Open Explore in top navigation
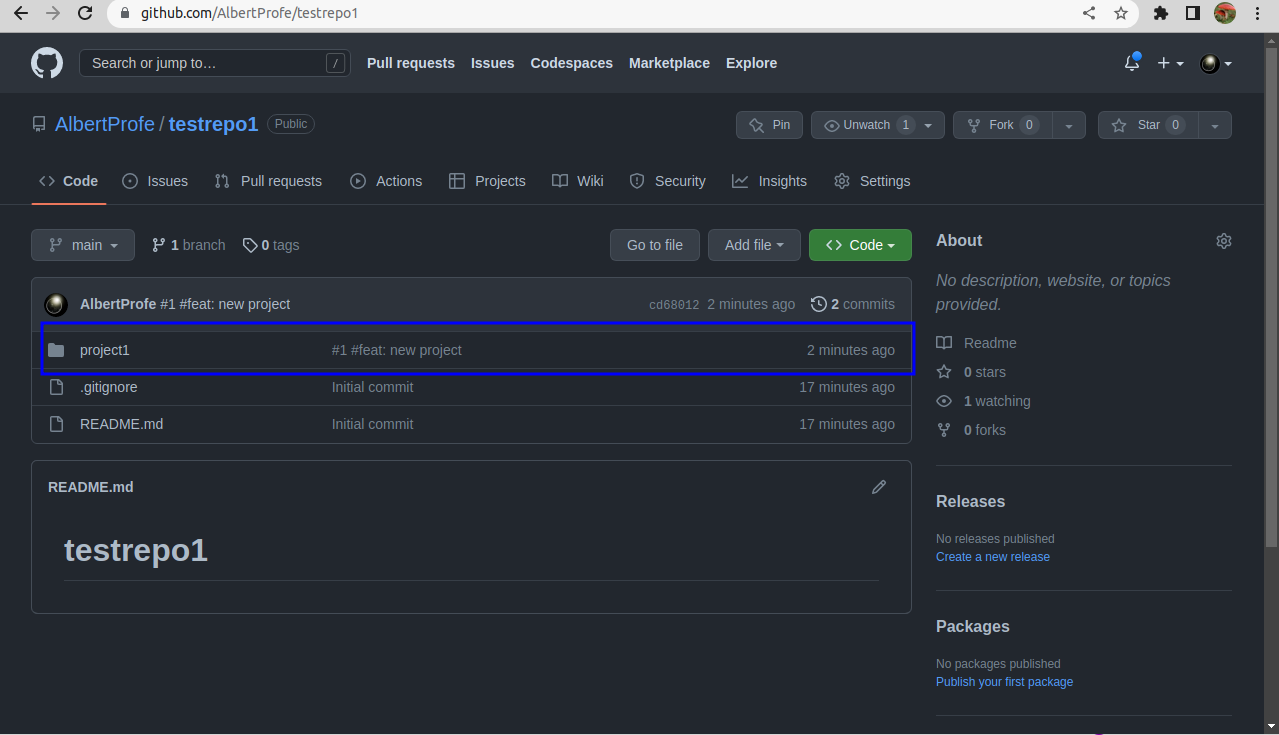 coord(752,63)
